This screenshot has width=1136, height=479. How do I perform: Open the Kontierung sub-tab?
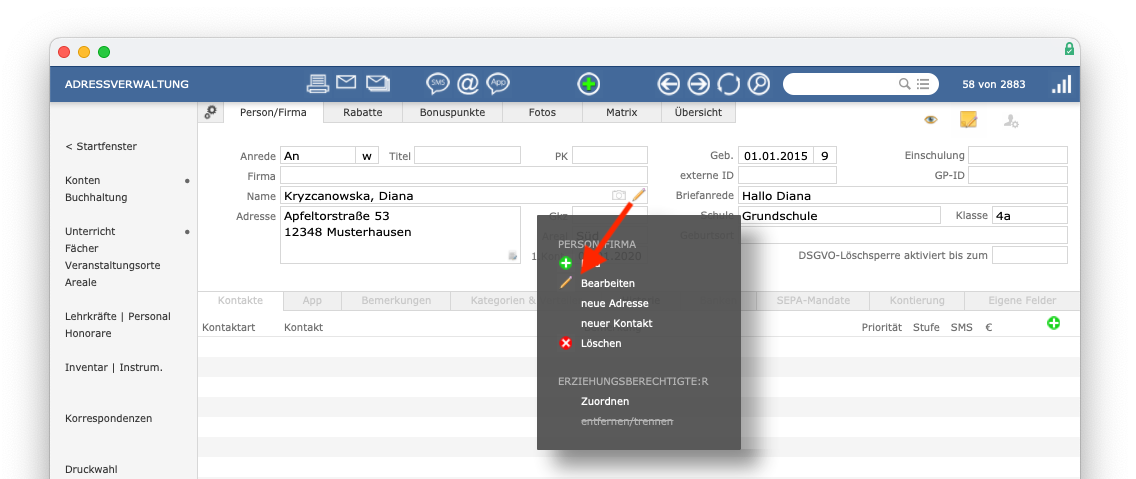click(x=917, y=301)
